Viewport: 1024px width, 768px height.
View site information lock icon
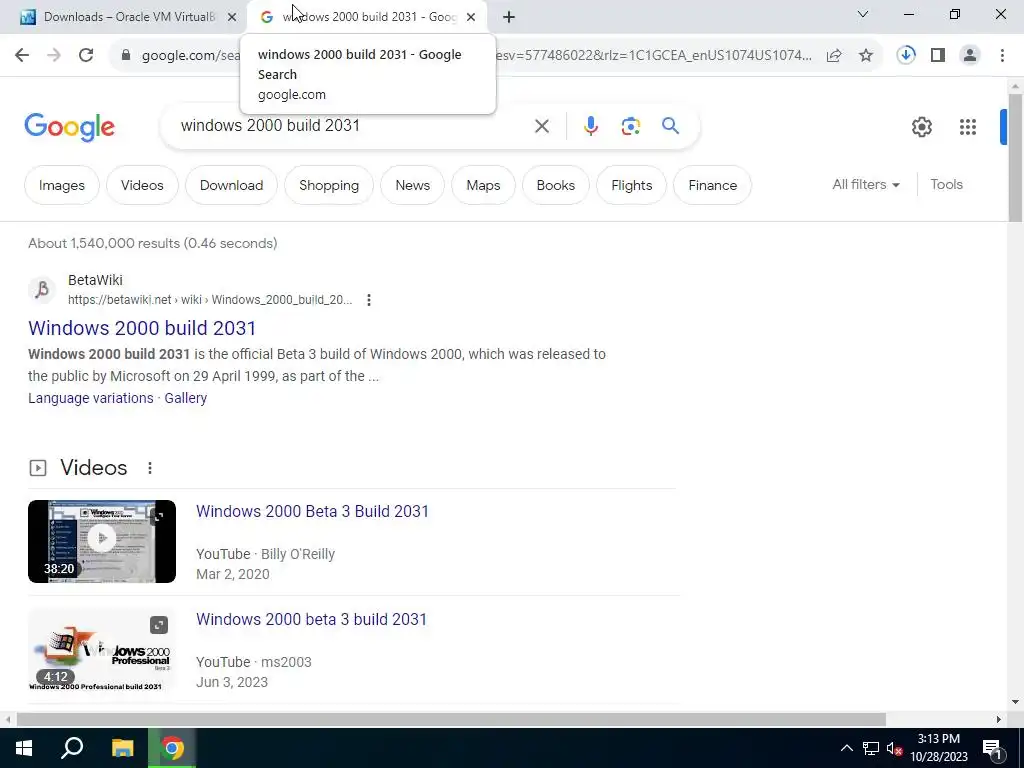pyautogui.click(x=126, y=56)
